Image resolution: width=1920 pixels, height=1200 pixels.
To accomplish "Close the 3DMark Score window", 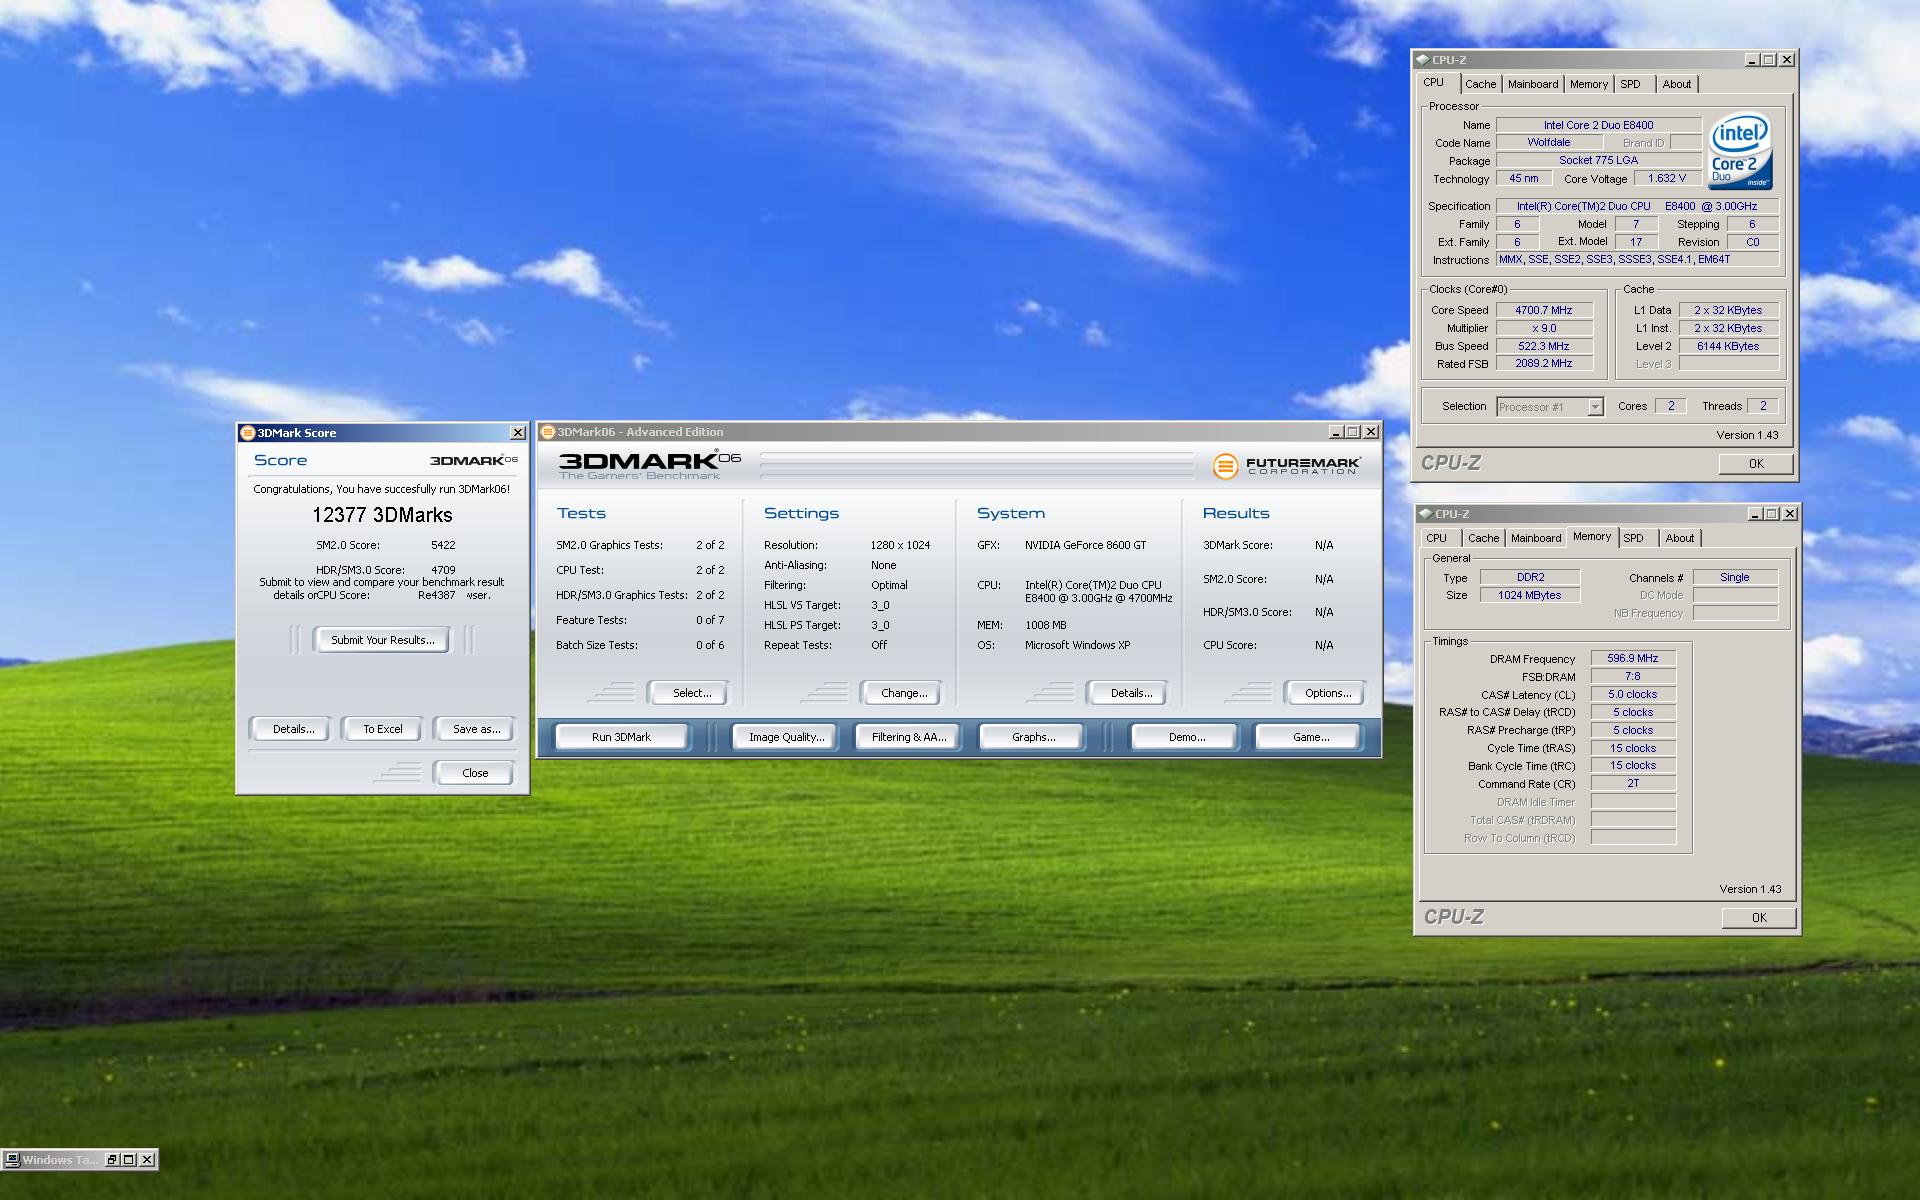I will click(x=517, y=433).
